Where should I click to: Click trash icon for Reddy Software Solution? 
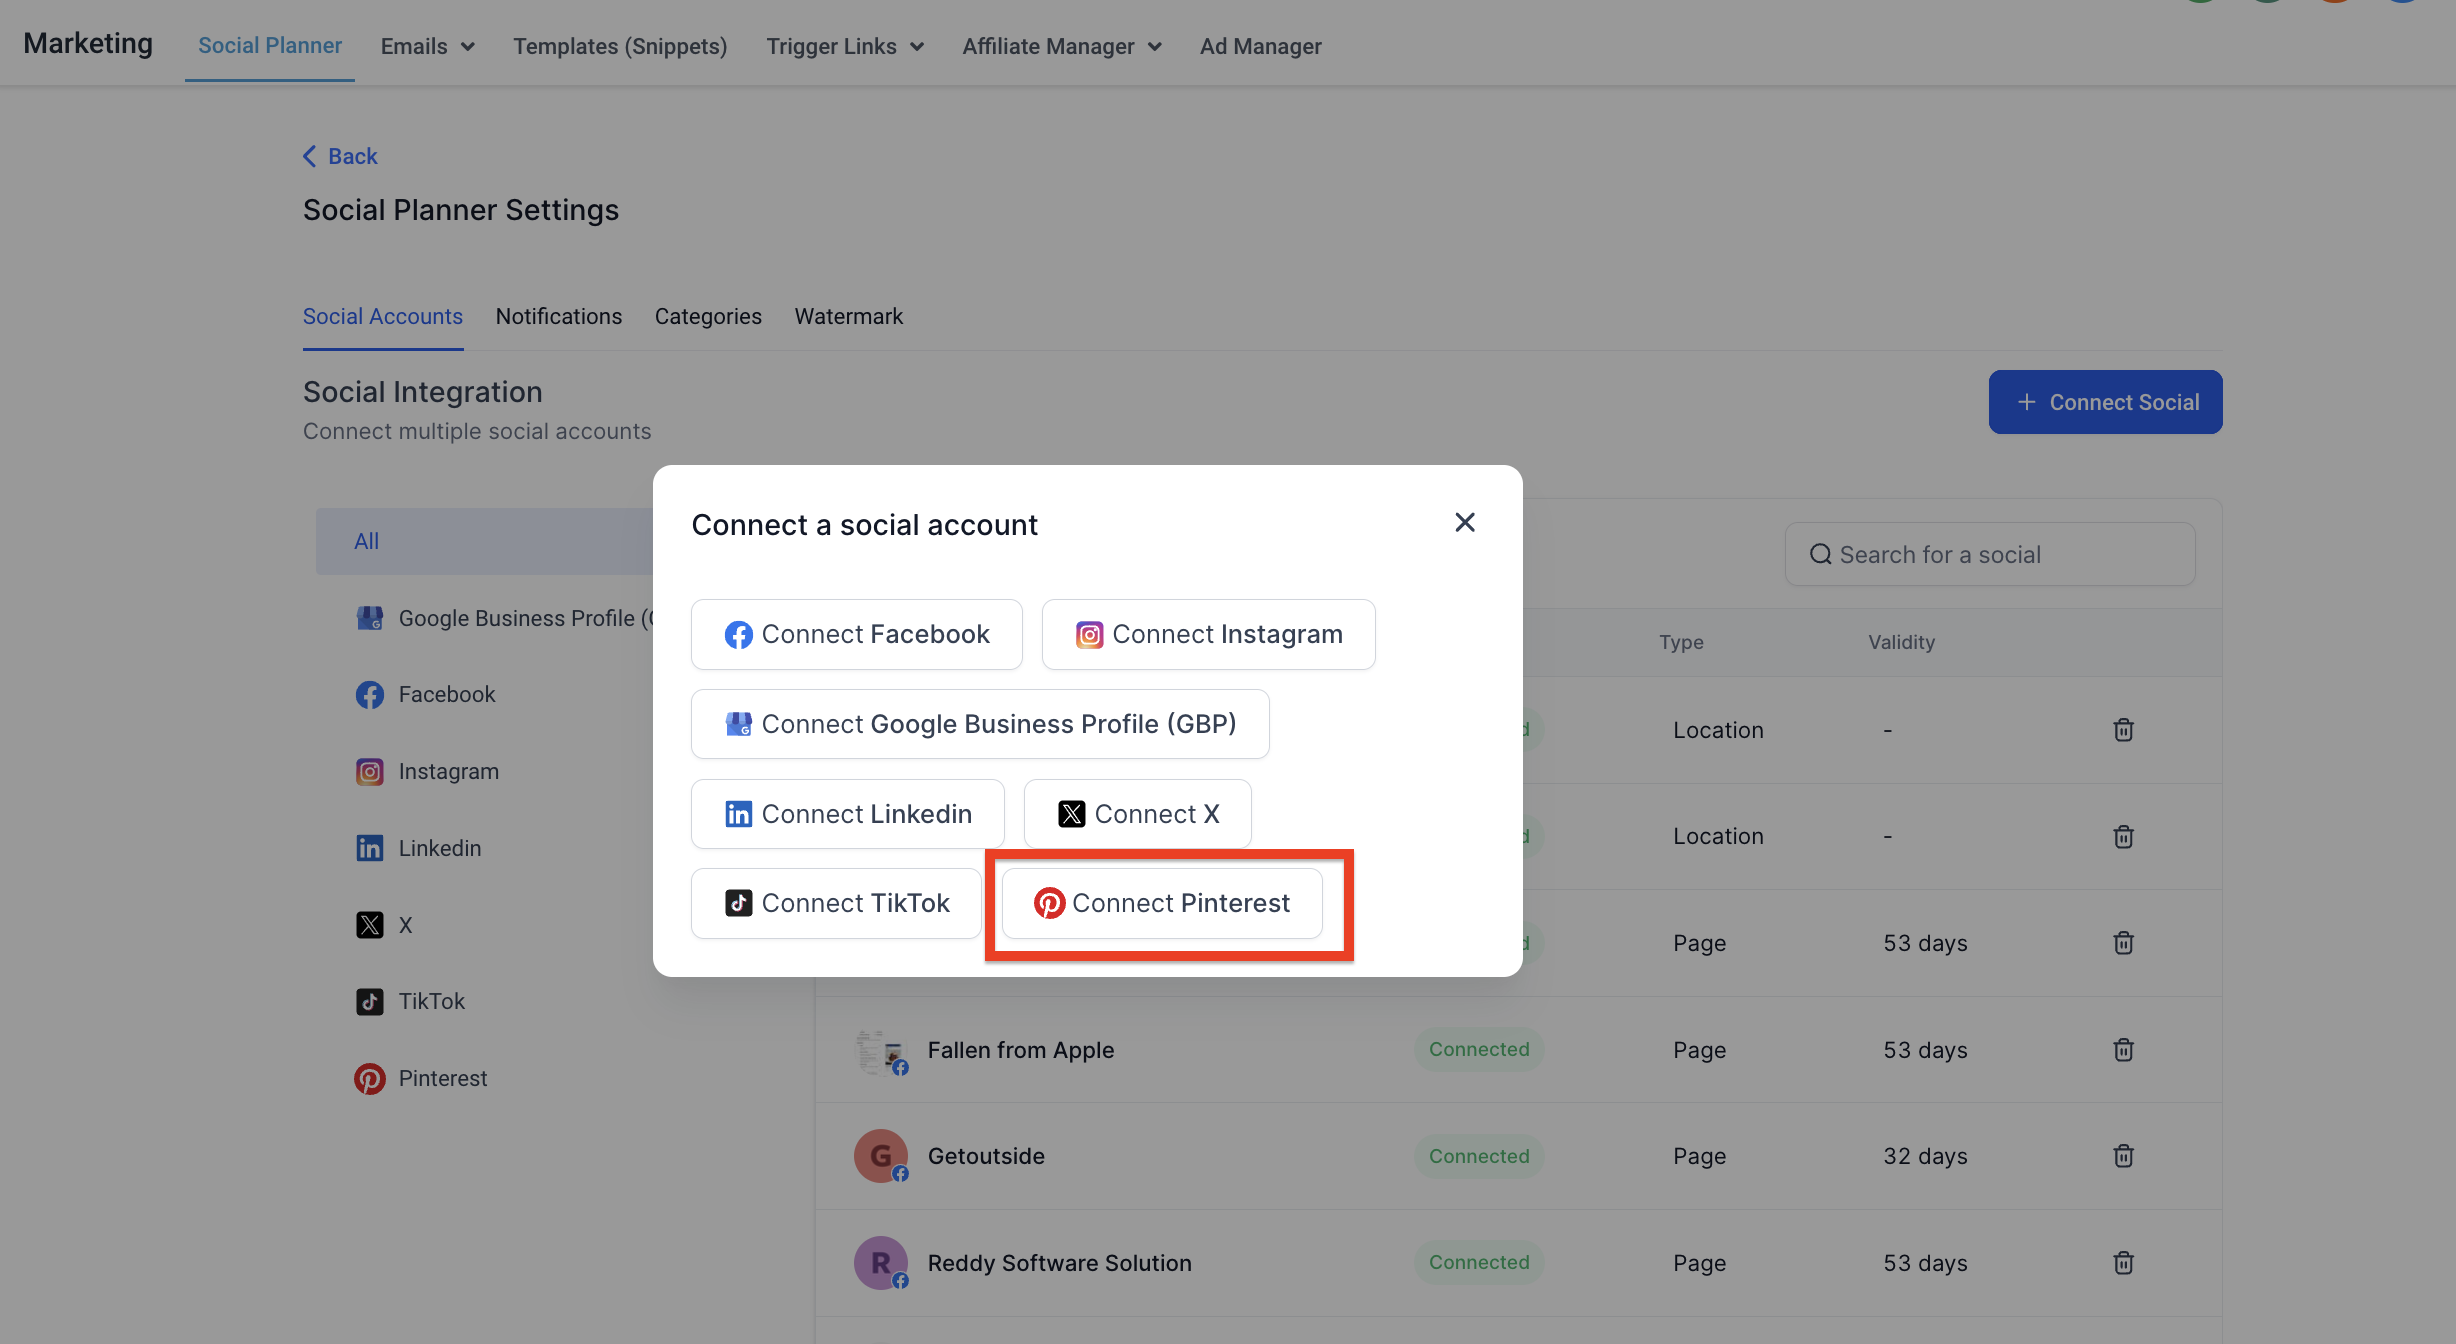coord(2123,1263)
